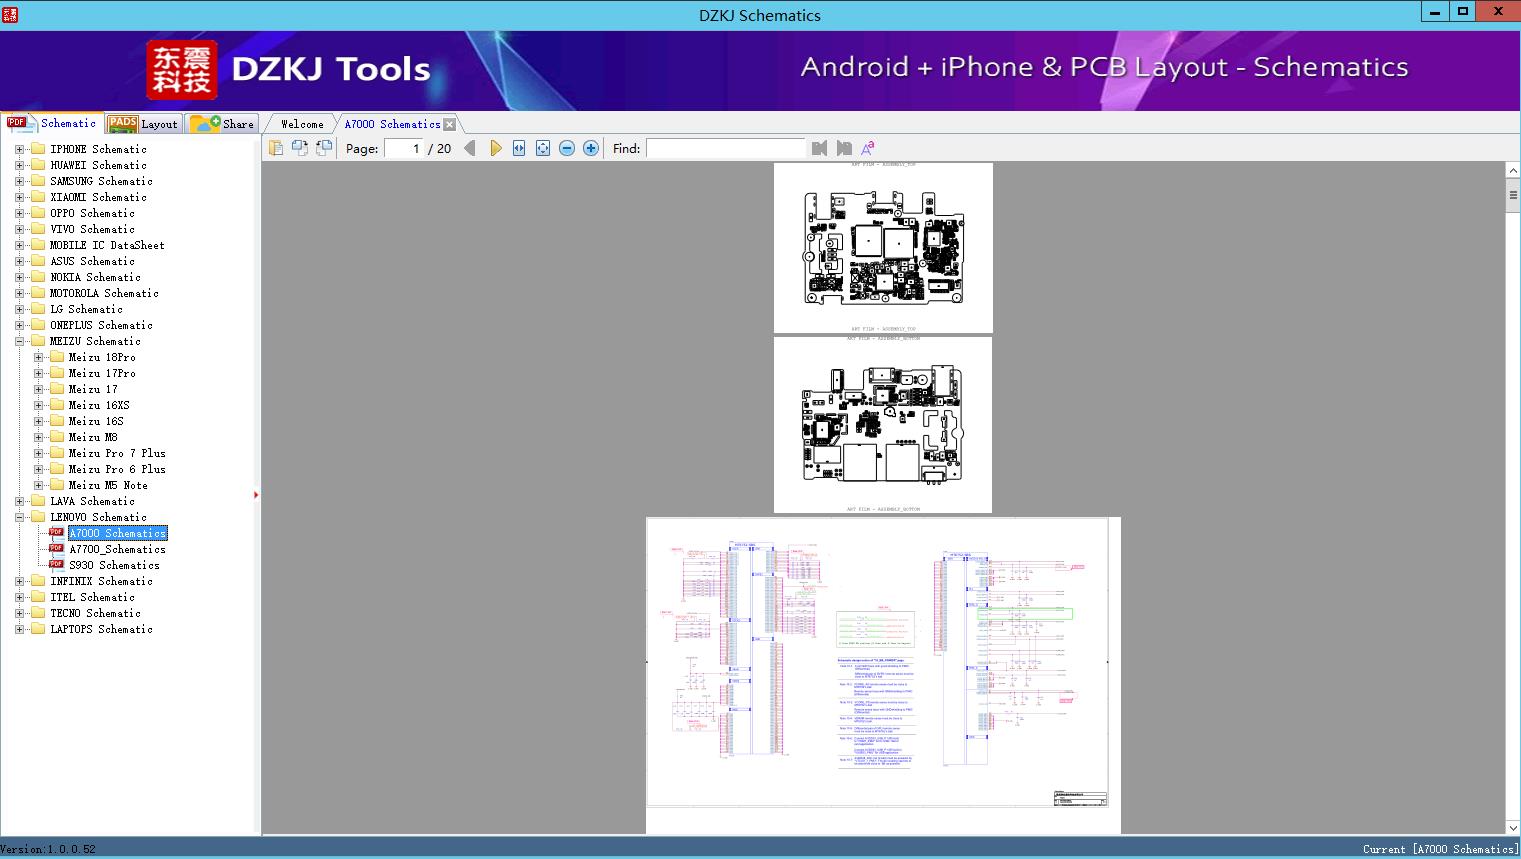This screenshot has height=859, width=1521.
Task: Expand the Meizu 17Pro node
Action: pos(38,373)
